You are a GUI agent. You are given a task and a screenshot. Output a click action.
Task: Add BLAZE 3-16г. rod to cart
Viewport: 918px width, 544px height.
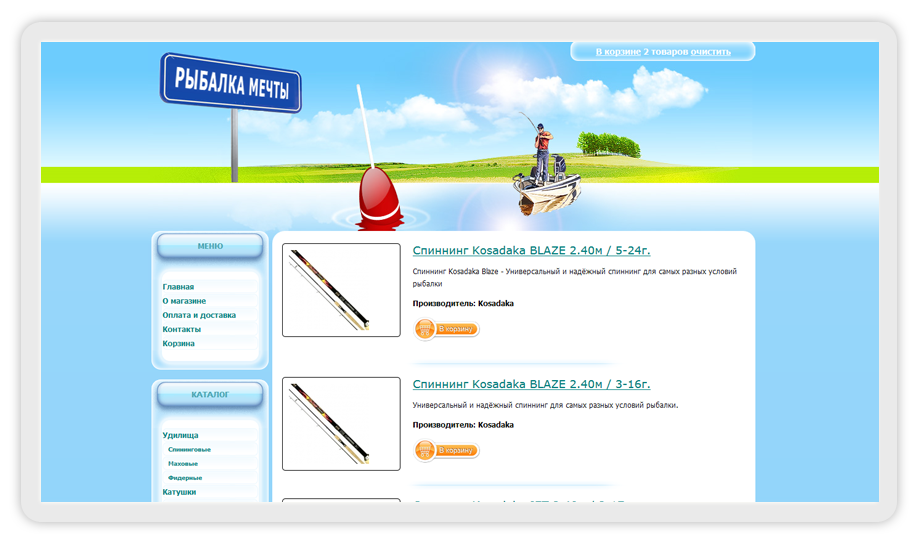coord(447,450)
